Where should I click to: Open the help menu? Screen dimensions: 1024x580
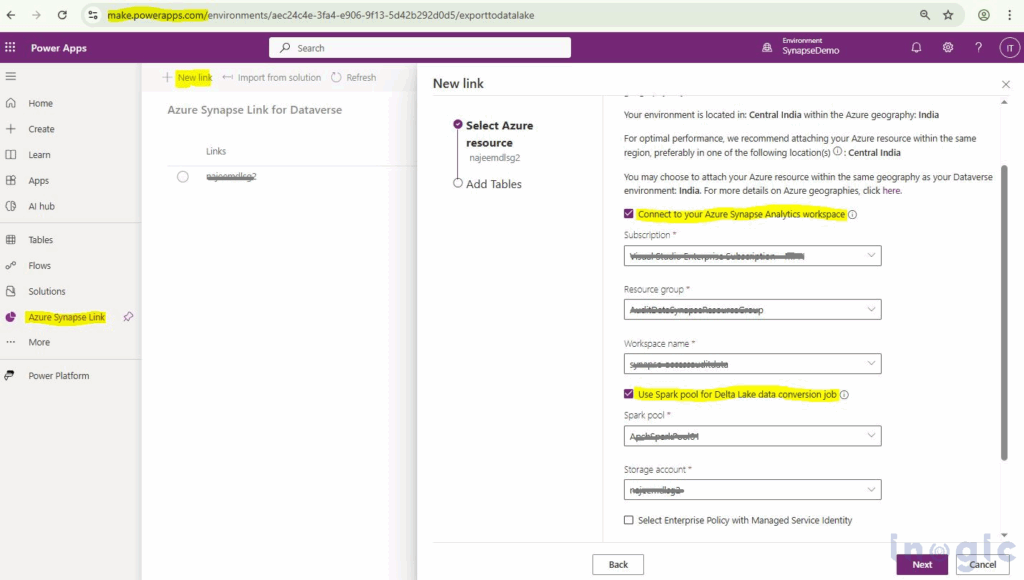tap(978, 47)
